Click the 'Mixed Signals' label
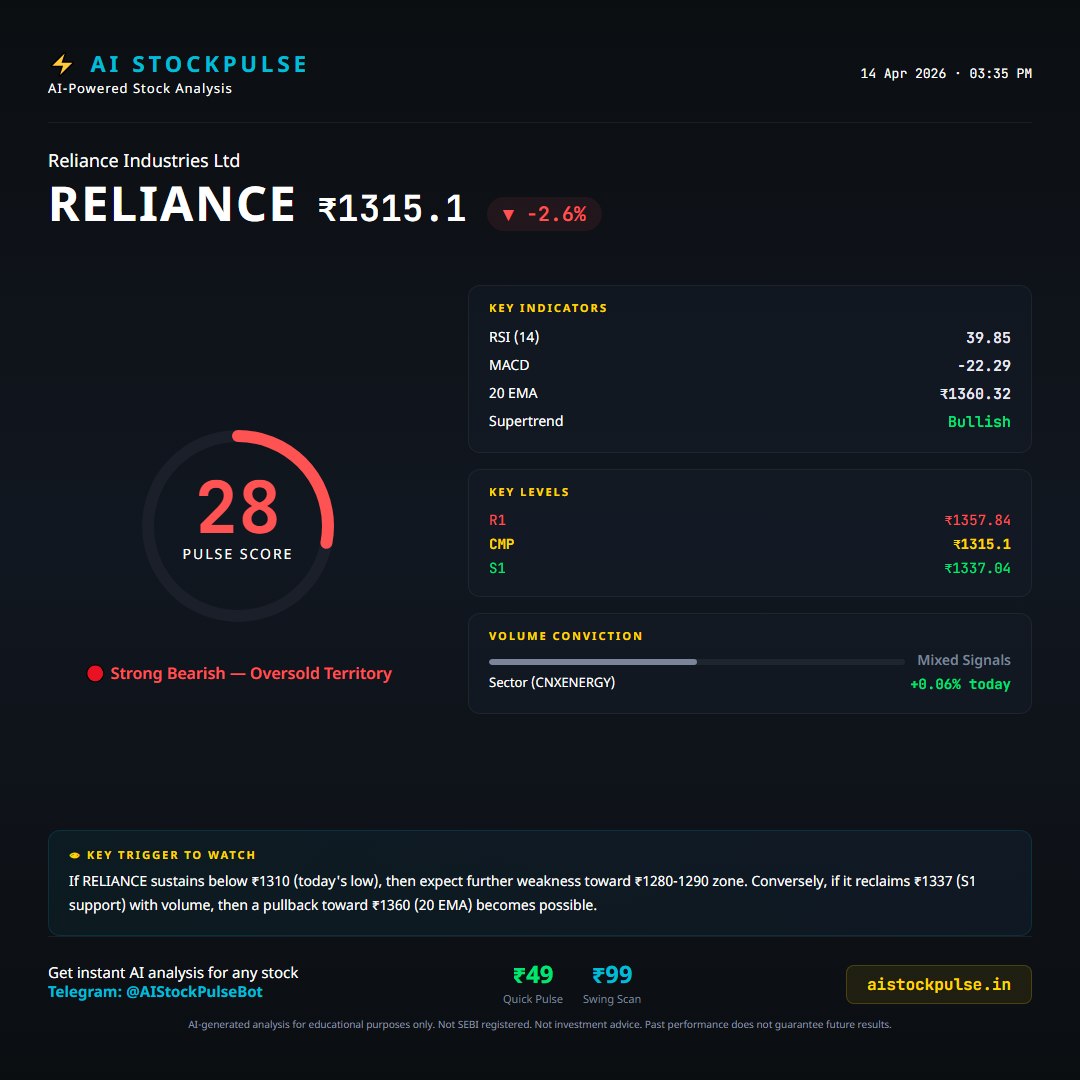The width and height of the screenshot is (1080, 1080). click(964, 660)
